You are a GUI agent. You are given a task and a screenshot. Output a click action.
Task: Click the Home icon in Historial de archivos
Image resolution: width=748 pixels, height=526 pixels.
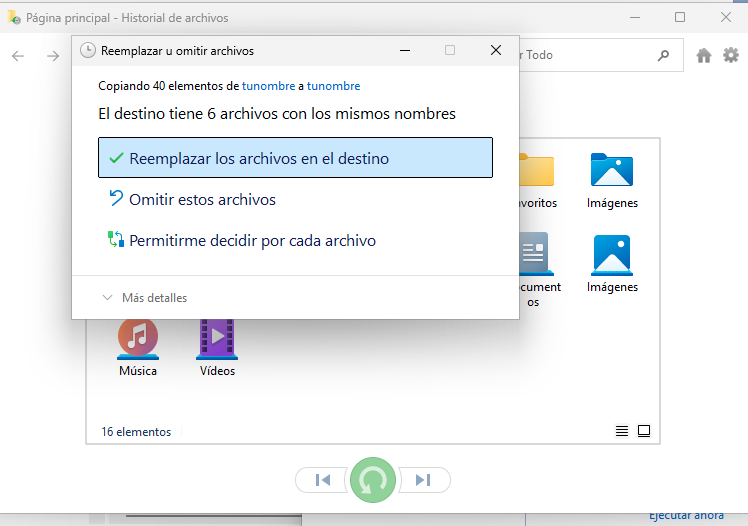point(704,55)
